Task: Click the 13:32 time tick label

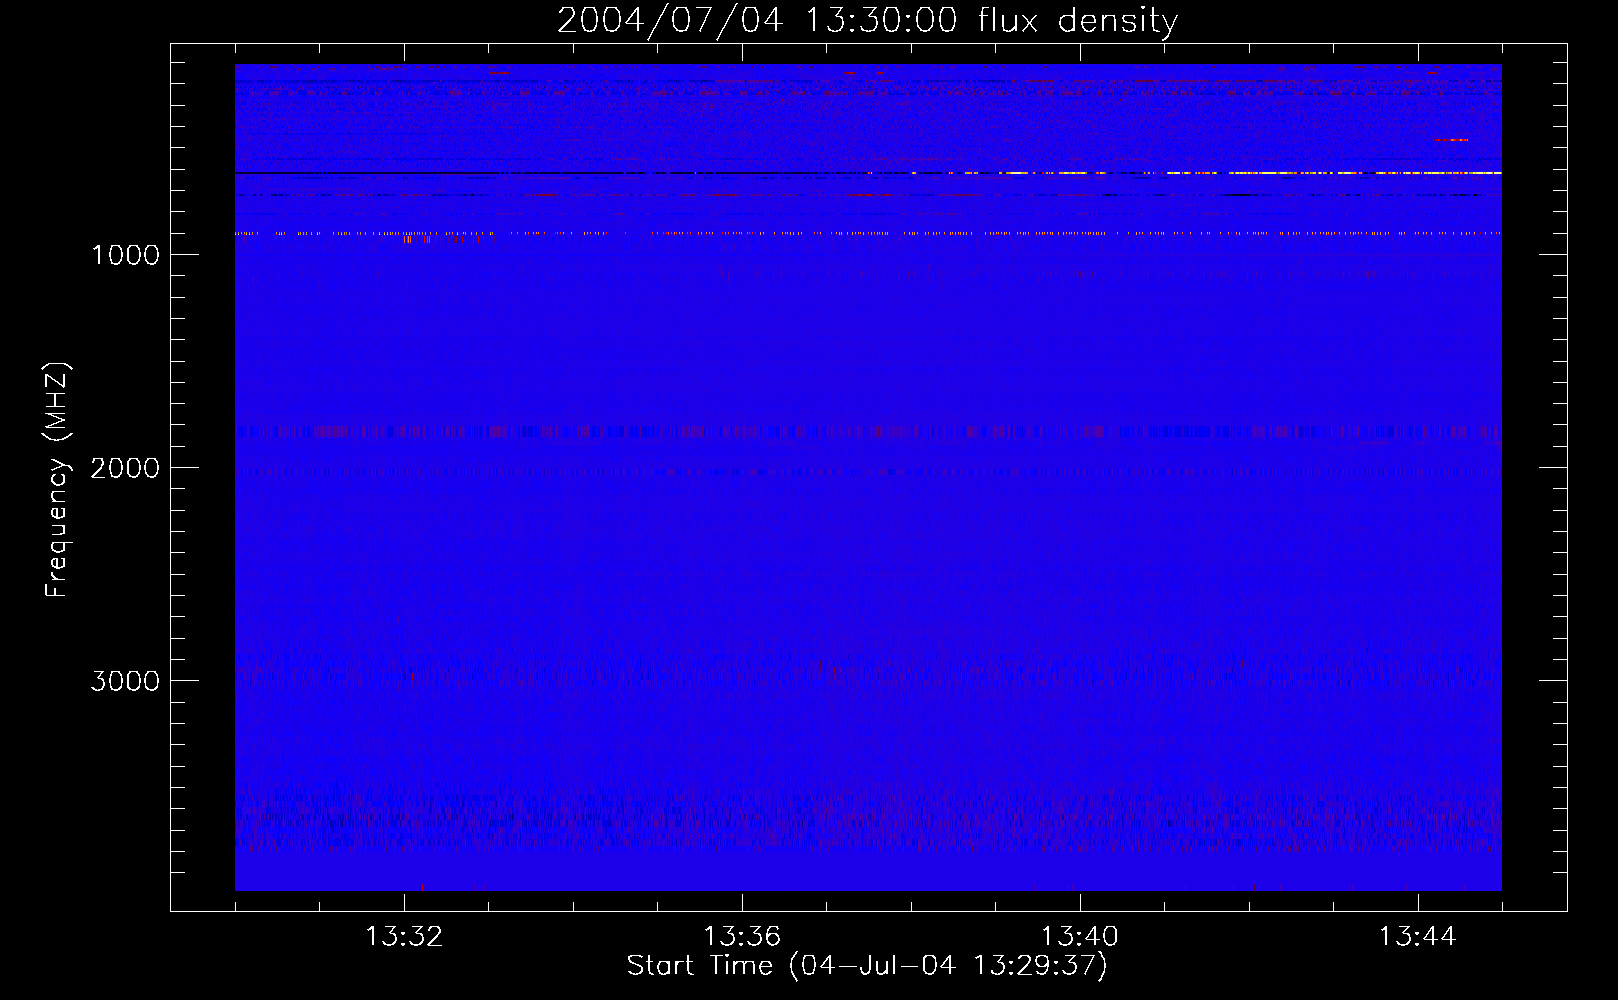Action: (404, 937)
